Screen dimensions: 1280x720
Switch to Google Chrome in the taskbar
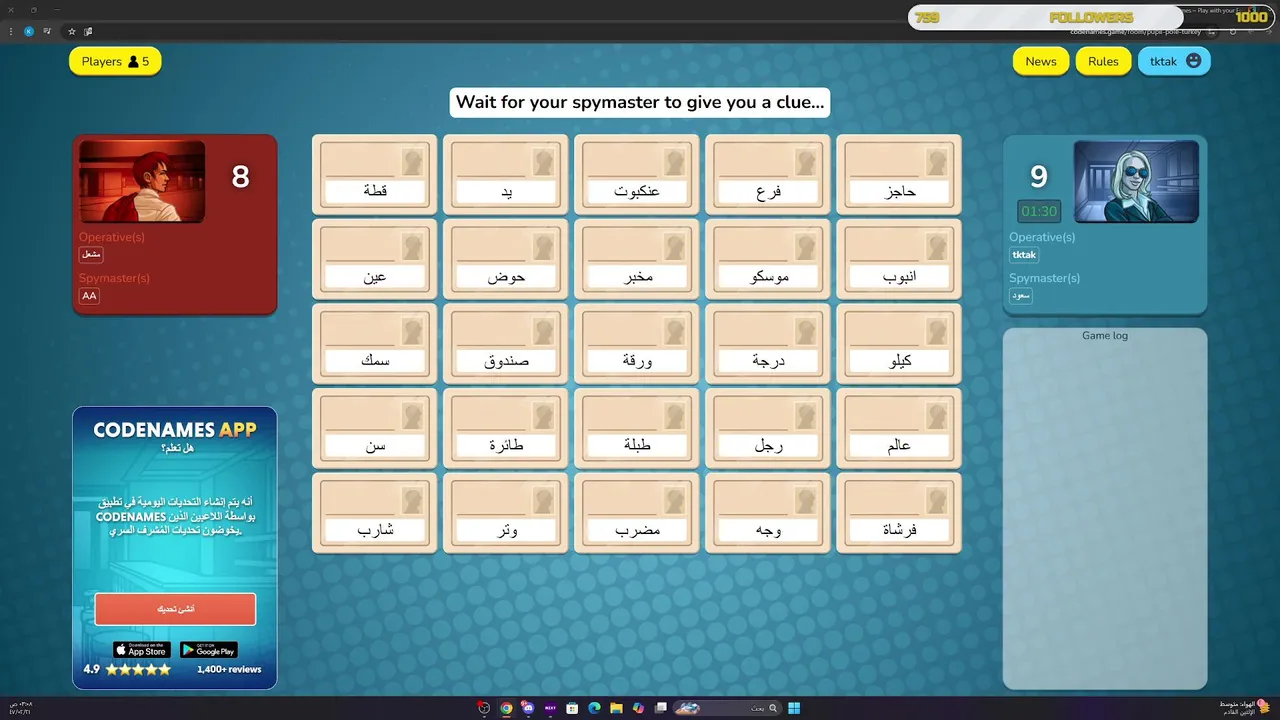(x=506, y=708)
